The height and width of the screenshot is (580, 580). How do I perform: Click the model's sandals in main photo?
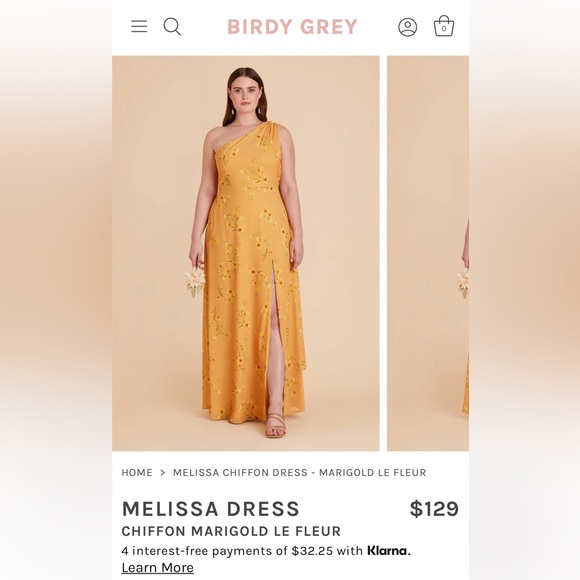[275, 426]
